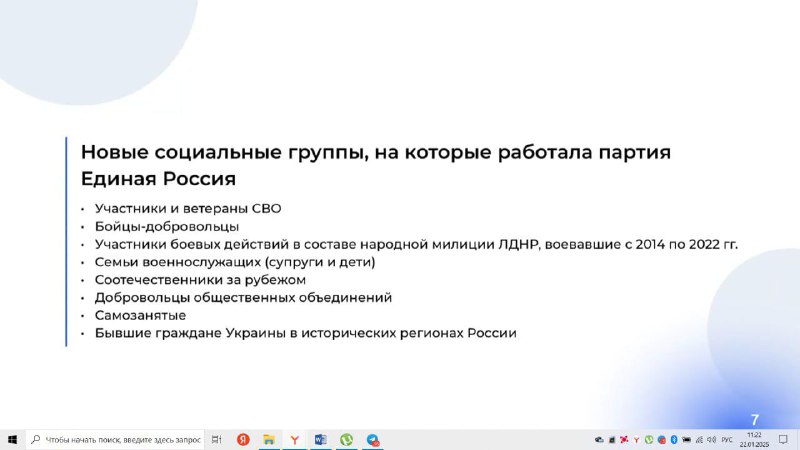
Task: Open File Explorer from the taskbar
Action: pos(269,439)
